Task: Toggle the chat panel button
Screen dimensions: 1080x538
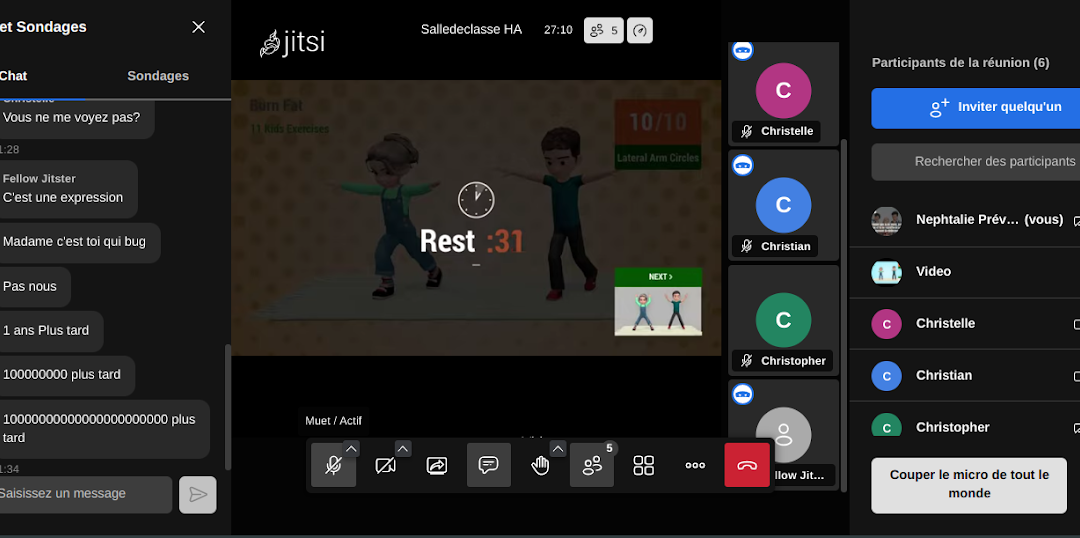Action: 488,465
